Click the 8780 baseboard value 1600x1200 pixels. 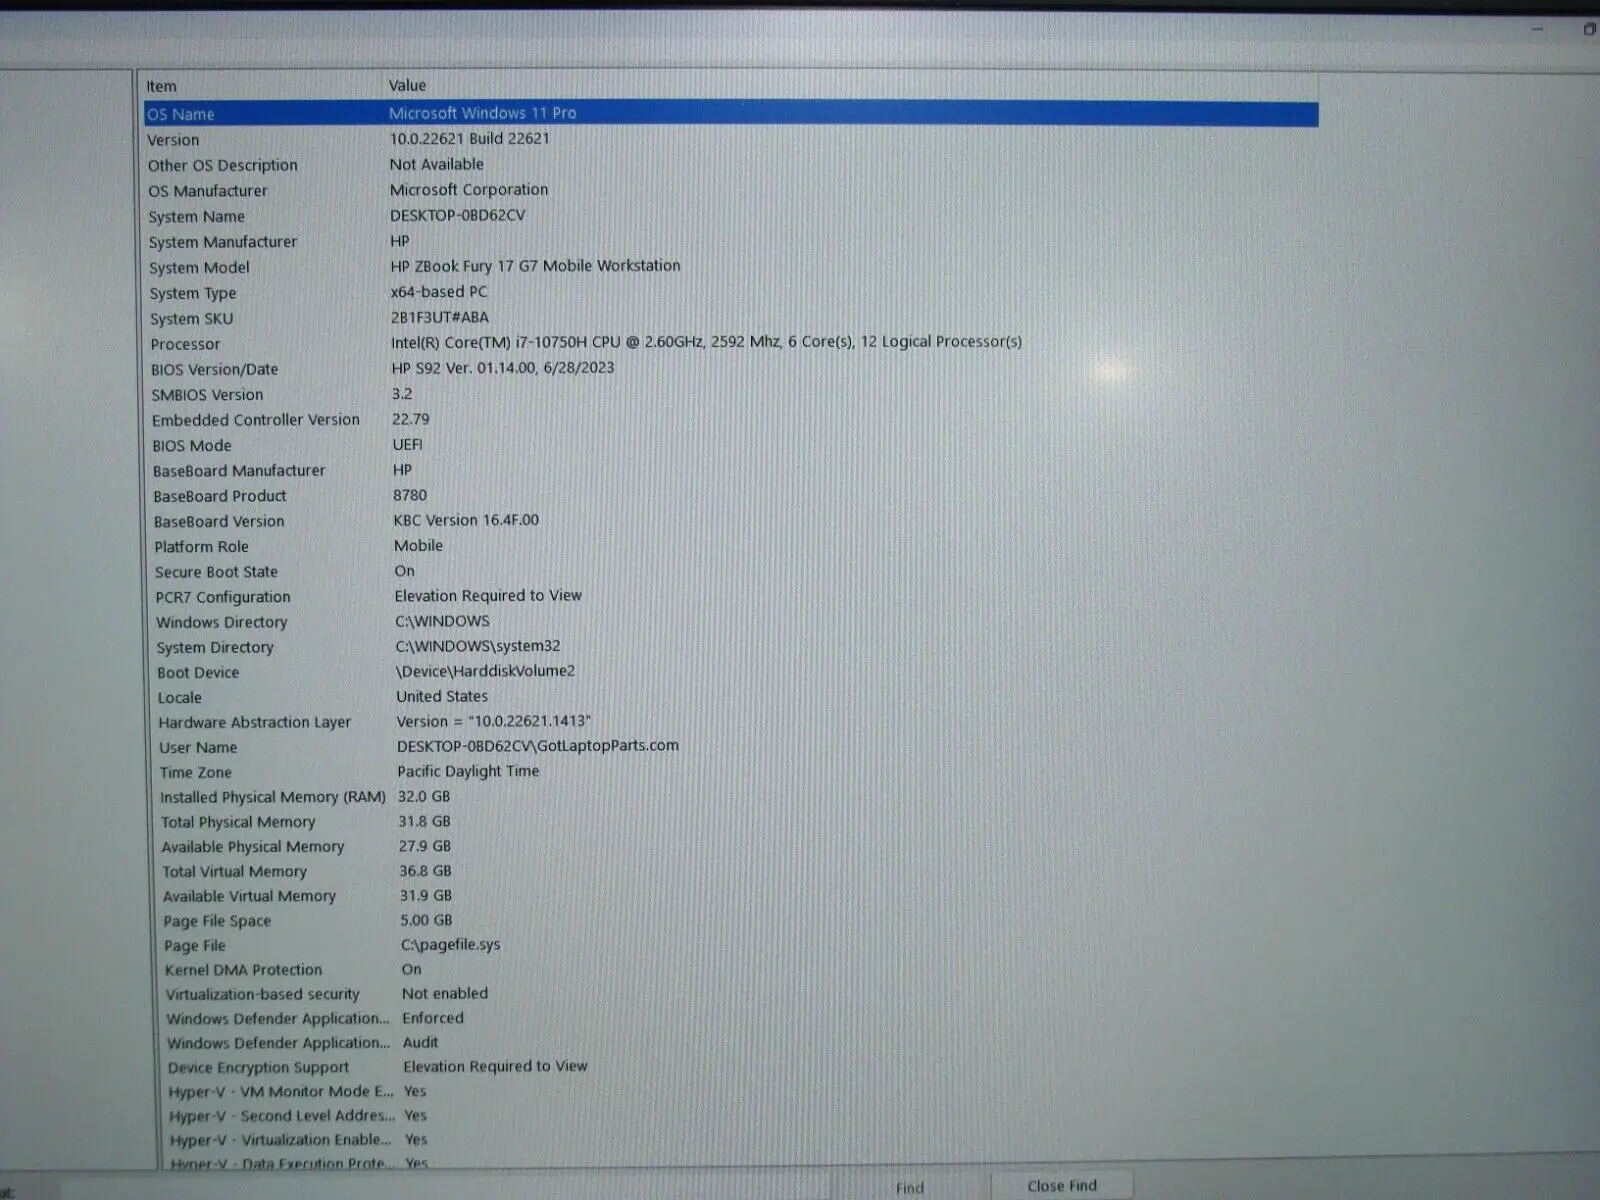410,495
